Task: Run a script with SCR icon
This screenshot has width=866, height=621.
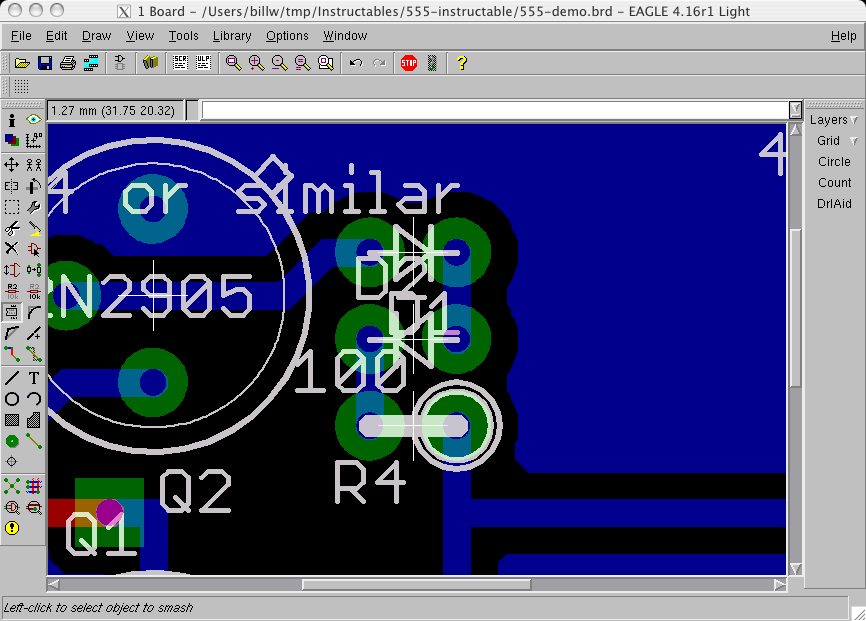Action: point(180,63)
